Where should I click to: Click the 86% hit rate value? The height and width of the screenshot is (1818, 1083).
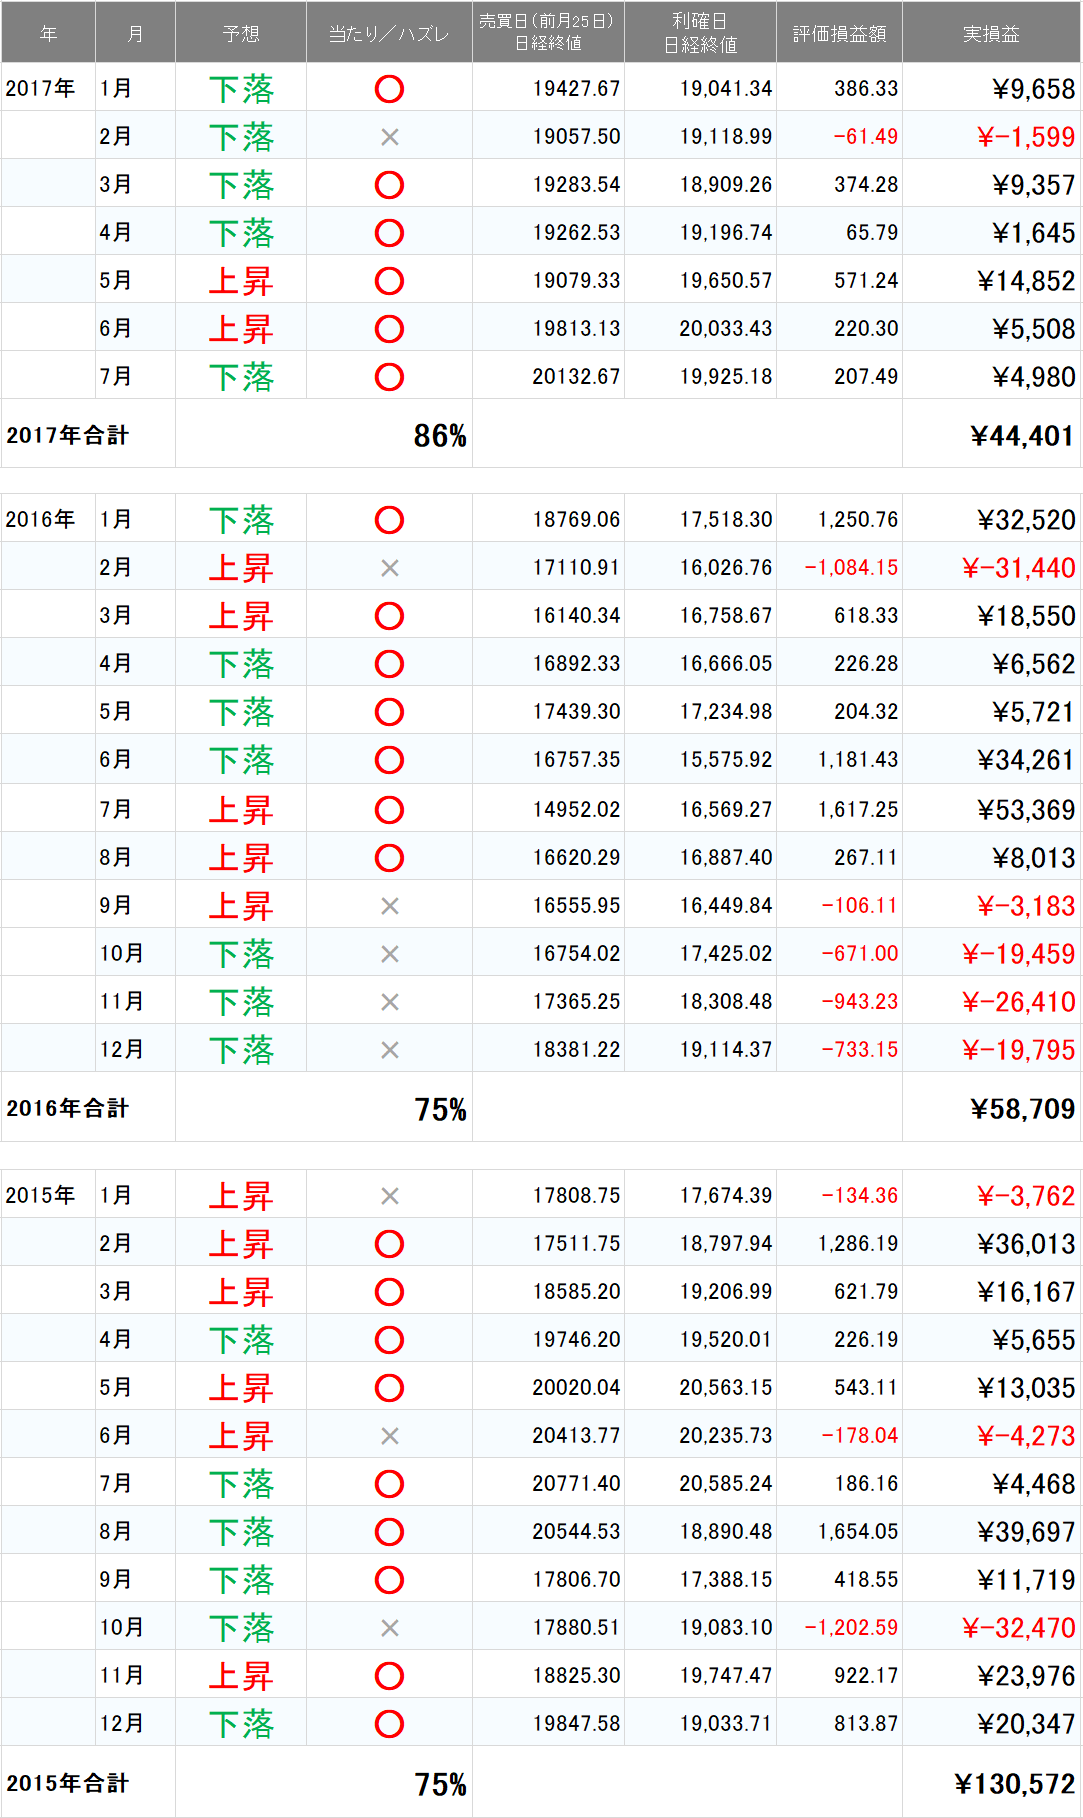click(440, 436)
